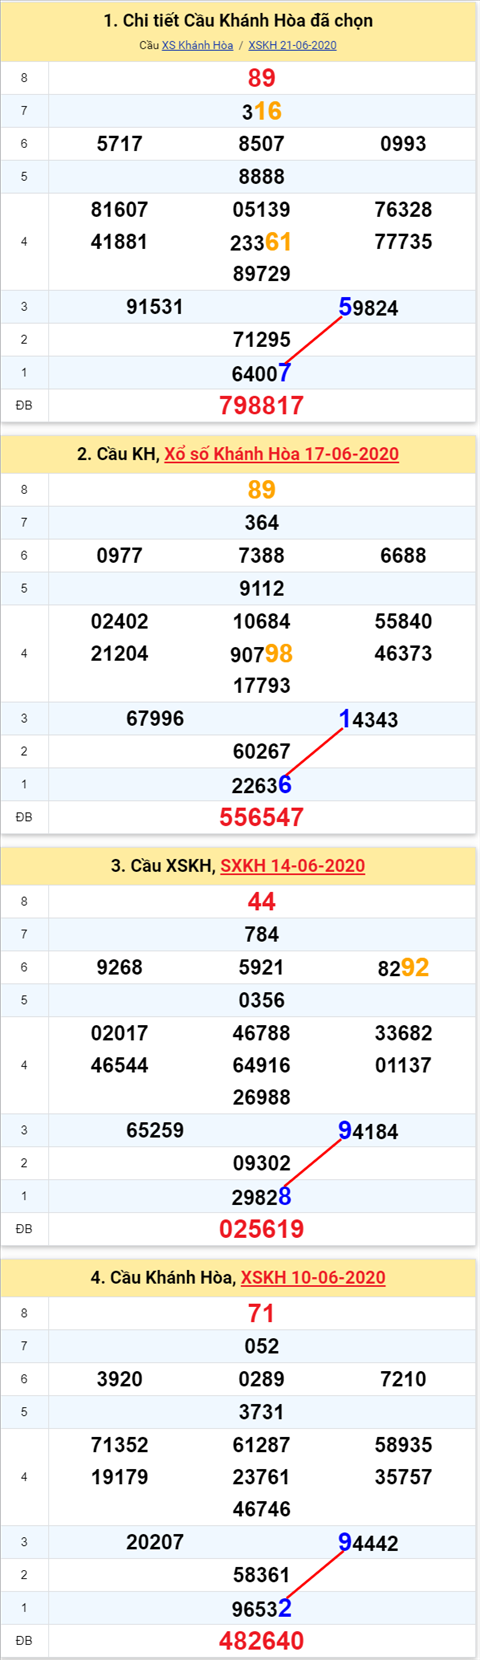Viewport: 480px width, 1660px height.
Task: Click number 6688
Action: click(403, 556)
